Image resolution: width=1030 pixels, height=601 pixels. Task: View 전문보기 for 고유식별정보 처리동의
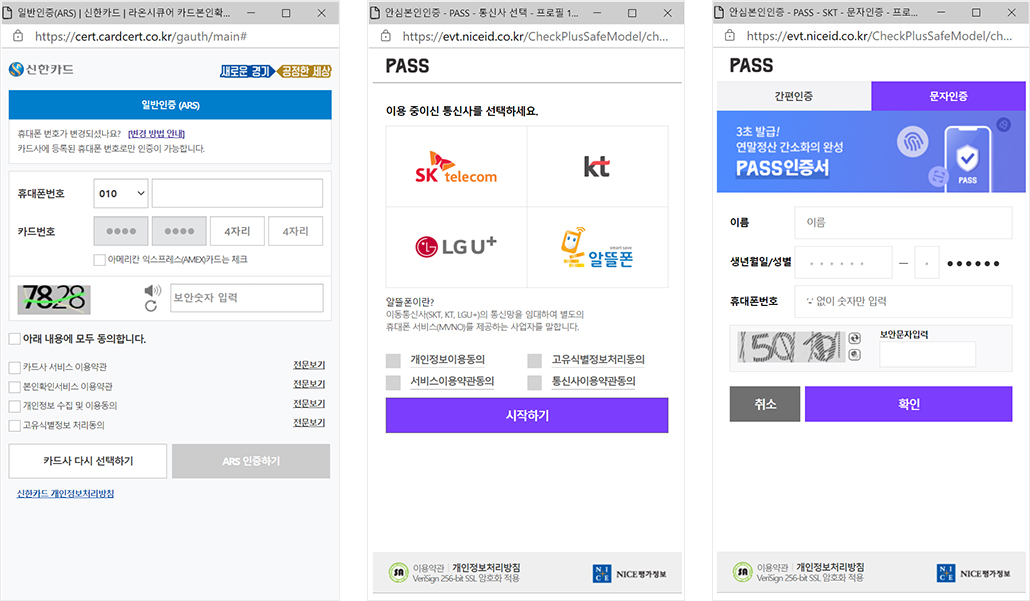pos(309,422)
